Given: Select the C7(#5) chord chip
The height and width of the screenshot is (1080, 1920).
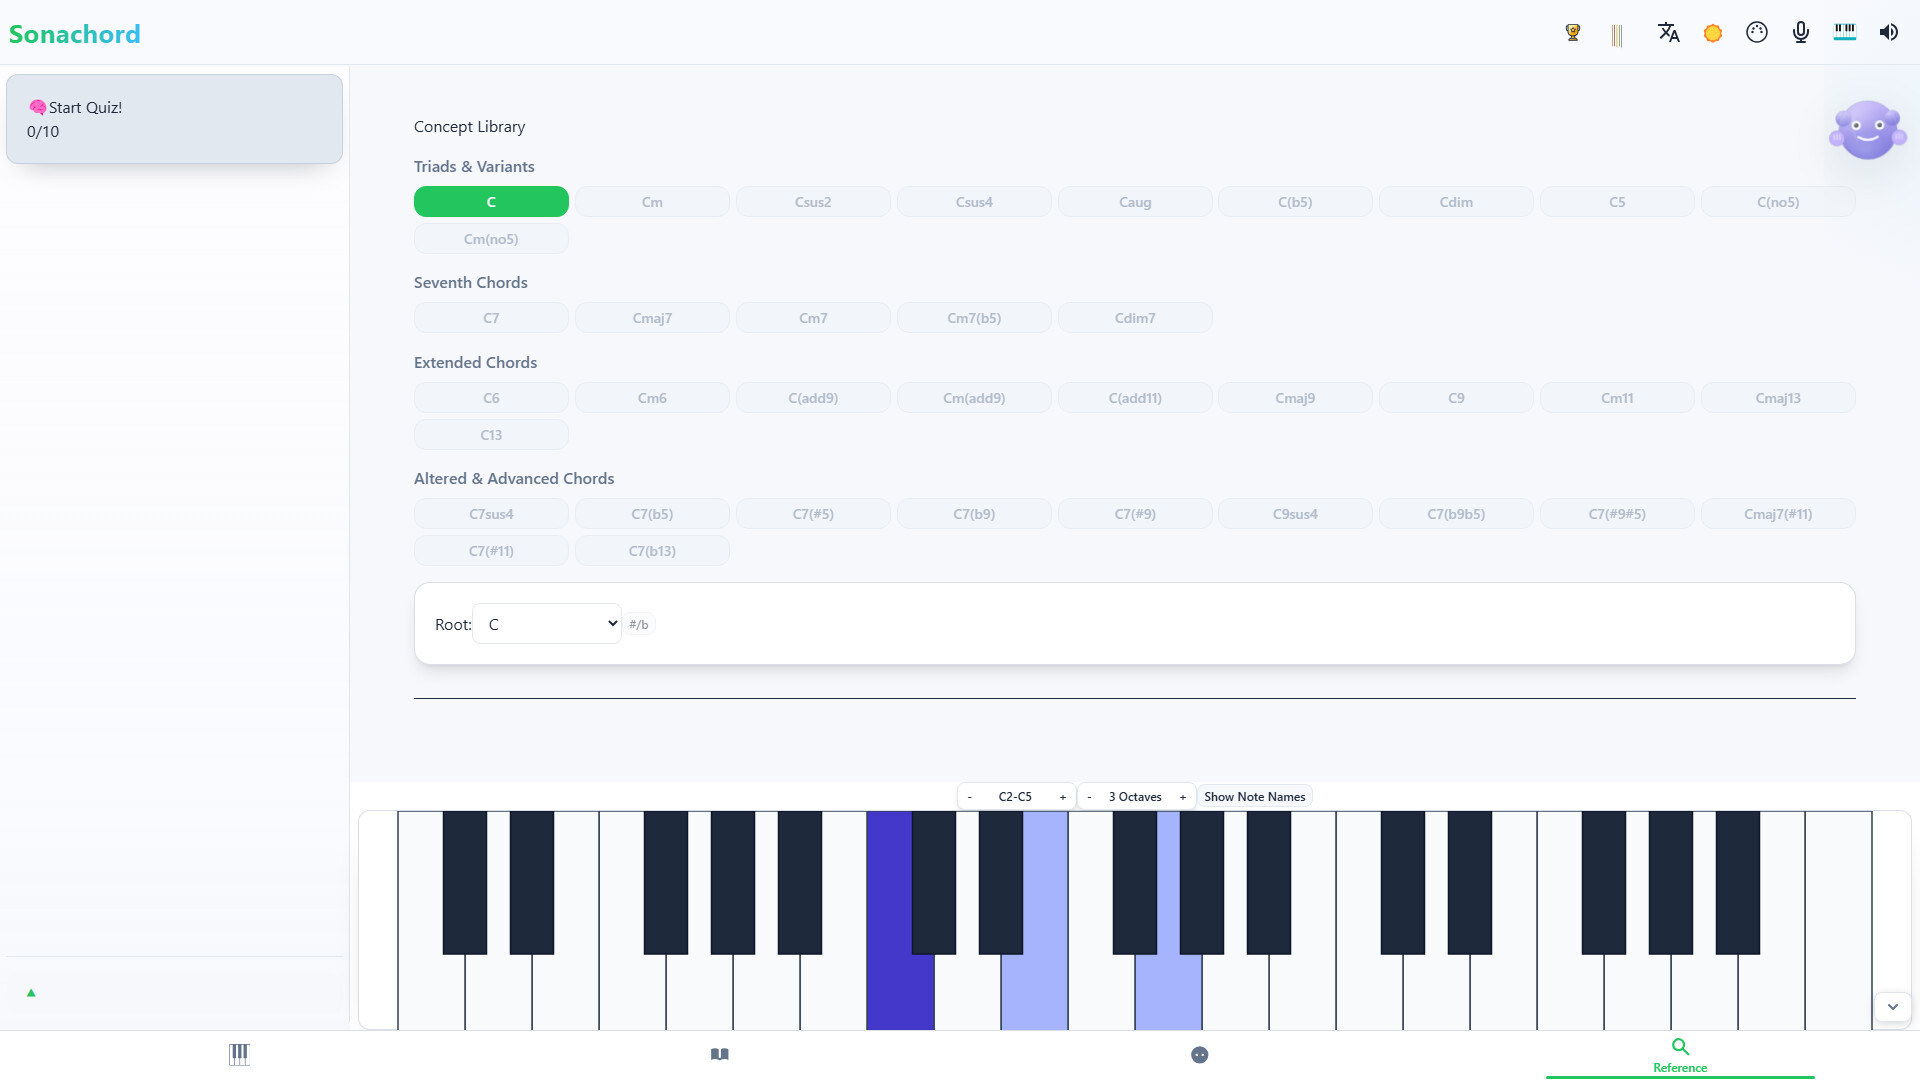Looking at the screenshot, I should 813,514.
